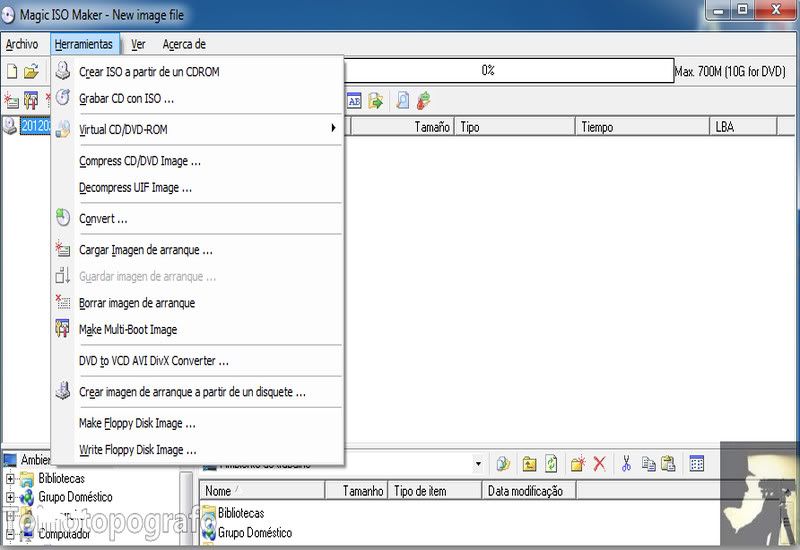Sort by the Tamanho column header
Viewport: 800px width, 550px height.
click(x=357, y=491)
